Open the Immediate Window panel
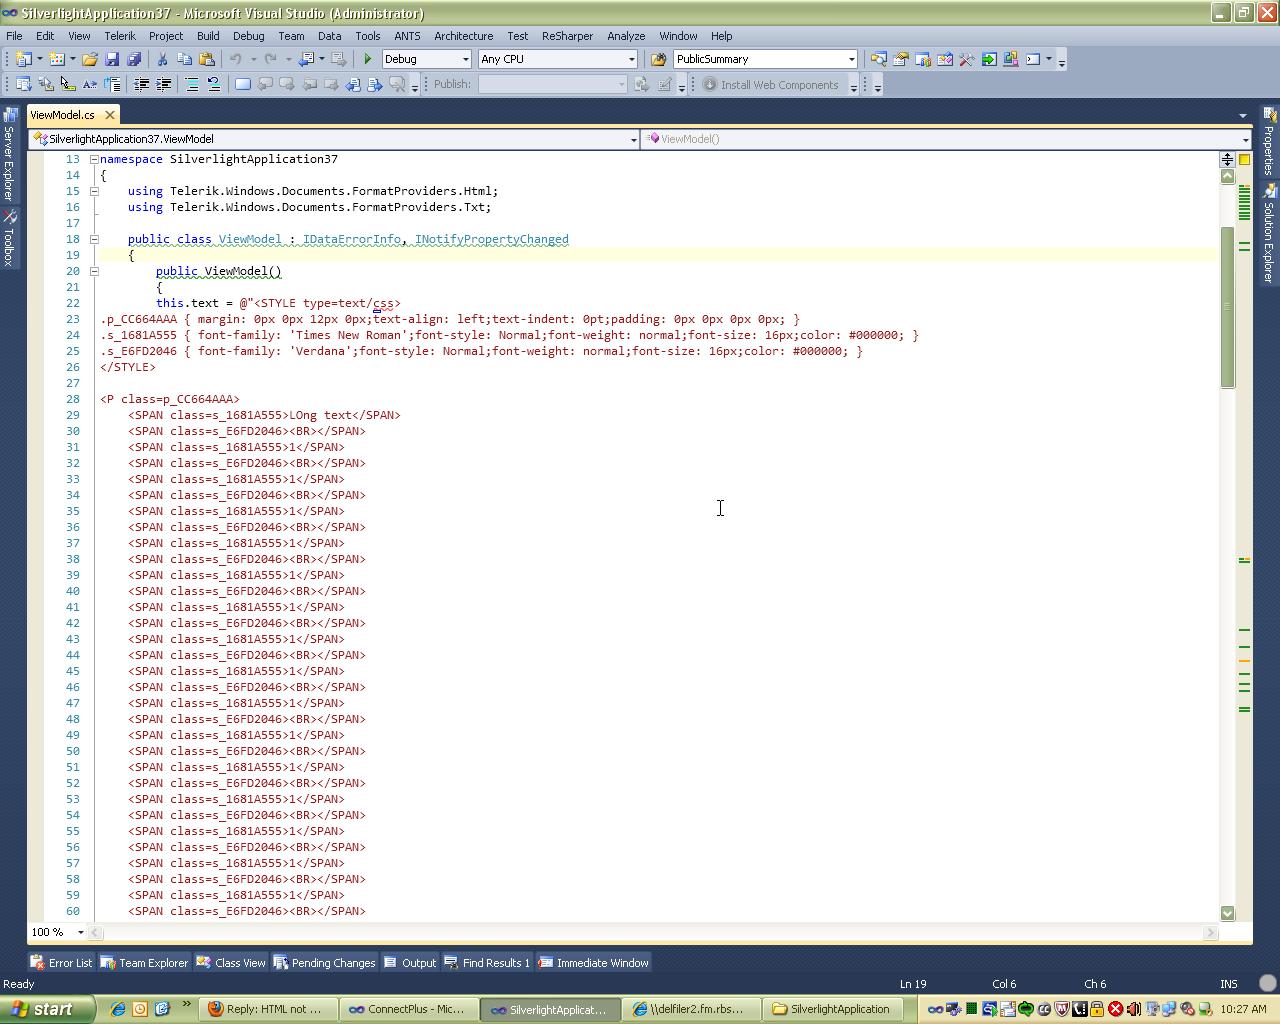 593,963
